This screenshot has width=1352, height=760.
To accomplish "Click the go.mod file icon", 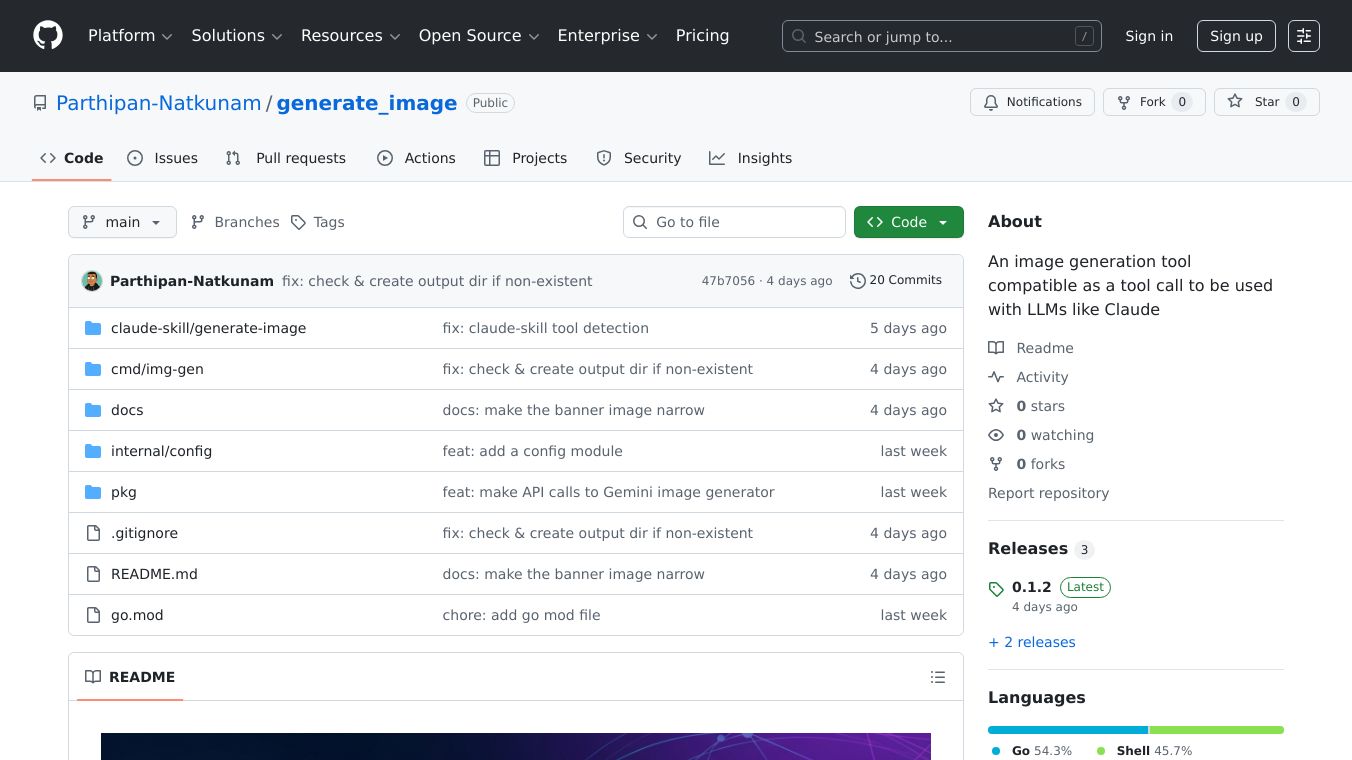I will (93, 615).
